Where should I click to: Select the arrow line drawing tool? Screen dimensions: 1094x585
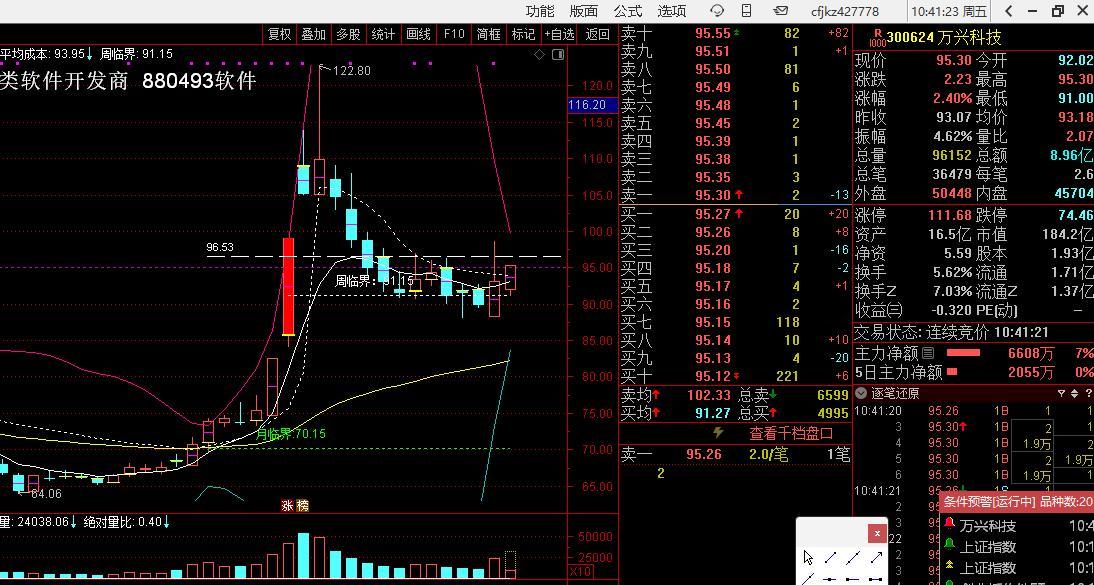point(876,557)
